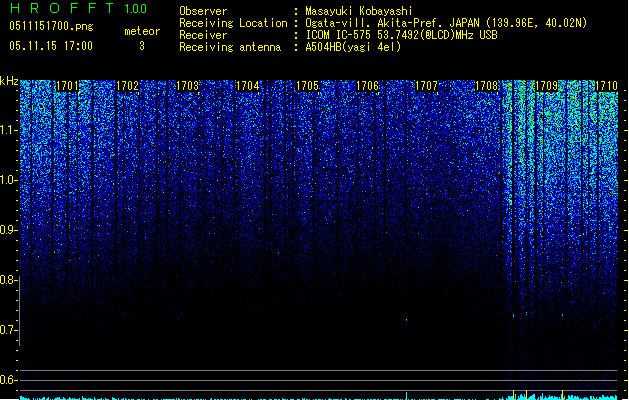Click the meteor count value 3
This screenshot has height=400, width=629.
(142, 46)
